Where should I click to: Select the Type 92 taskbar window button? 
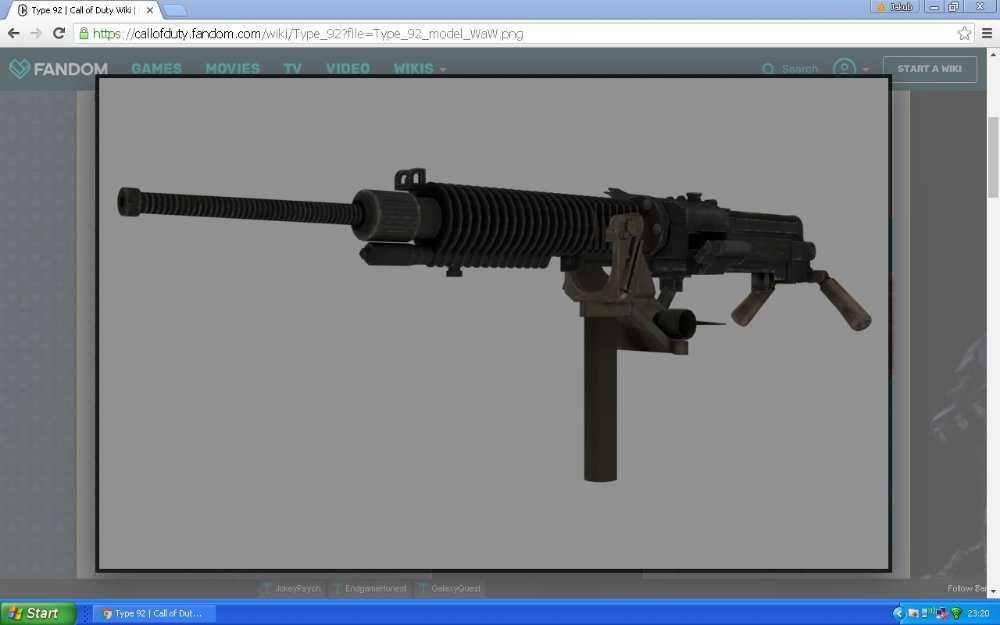(154, 614)
